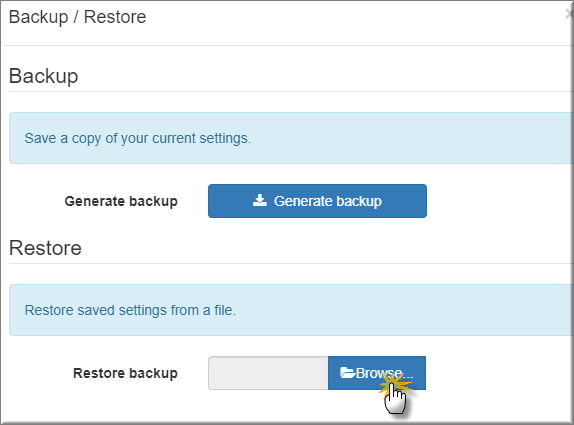Click the word "Backup" in the dialog title

pyautogui.click(x=38, y=17)
